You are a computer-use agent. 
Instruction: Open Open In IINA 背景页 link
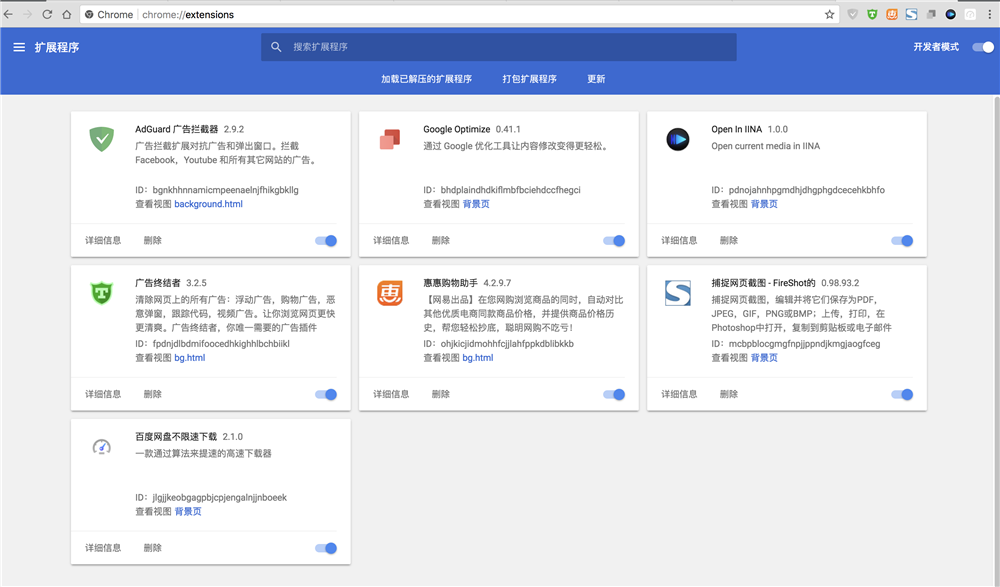[765, 204]
